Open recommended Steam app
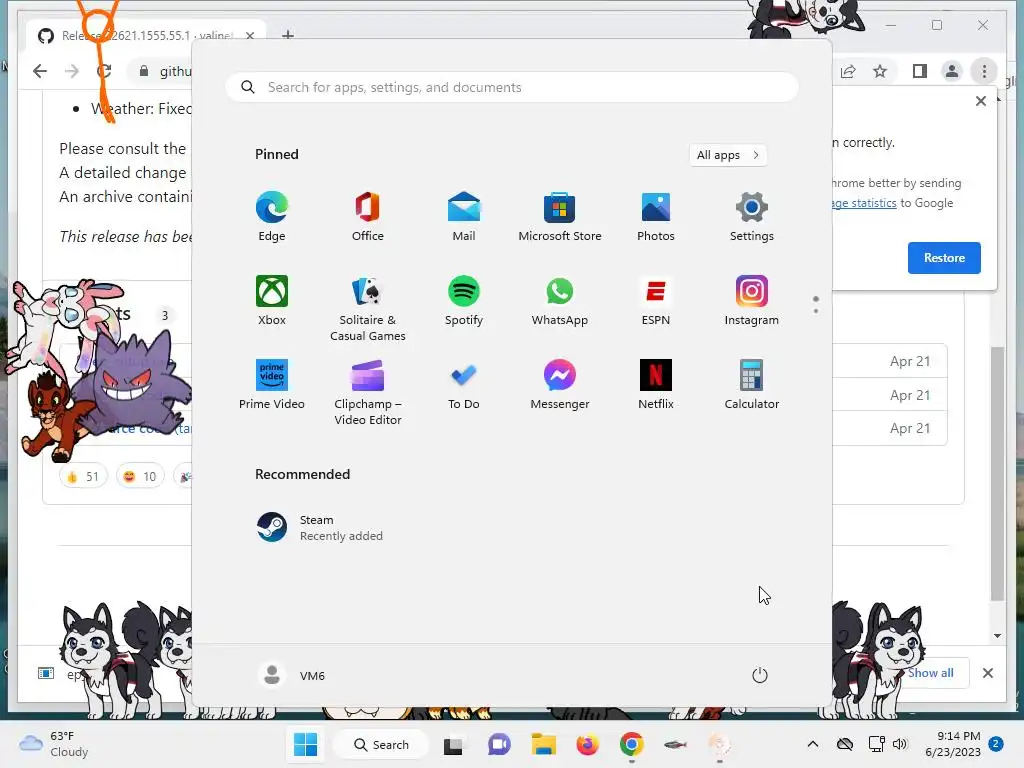This screenshot has width=1024, height=768. point(320,528)
